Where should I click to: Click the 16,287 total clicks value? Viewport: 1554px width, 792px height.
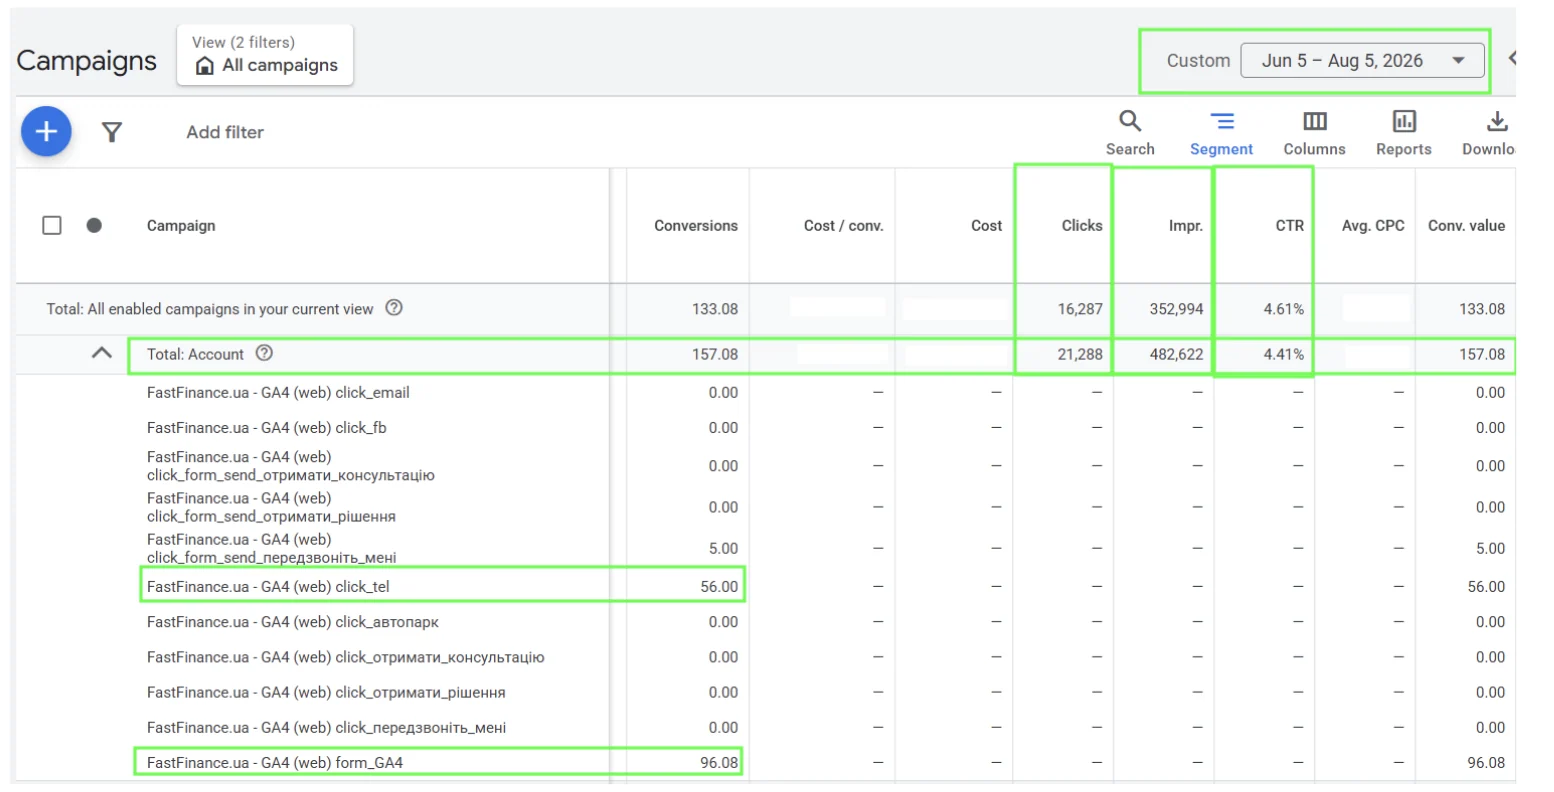click(x=1080, y=309)
